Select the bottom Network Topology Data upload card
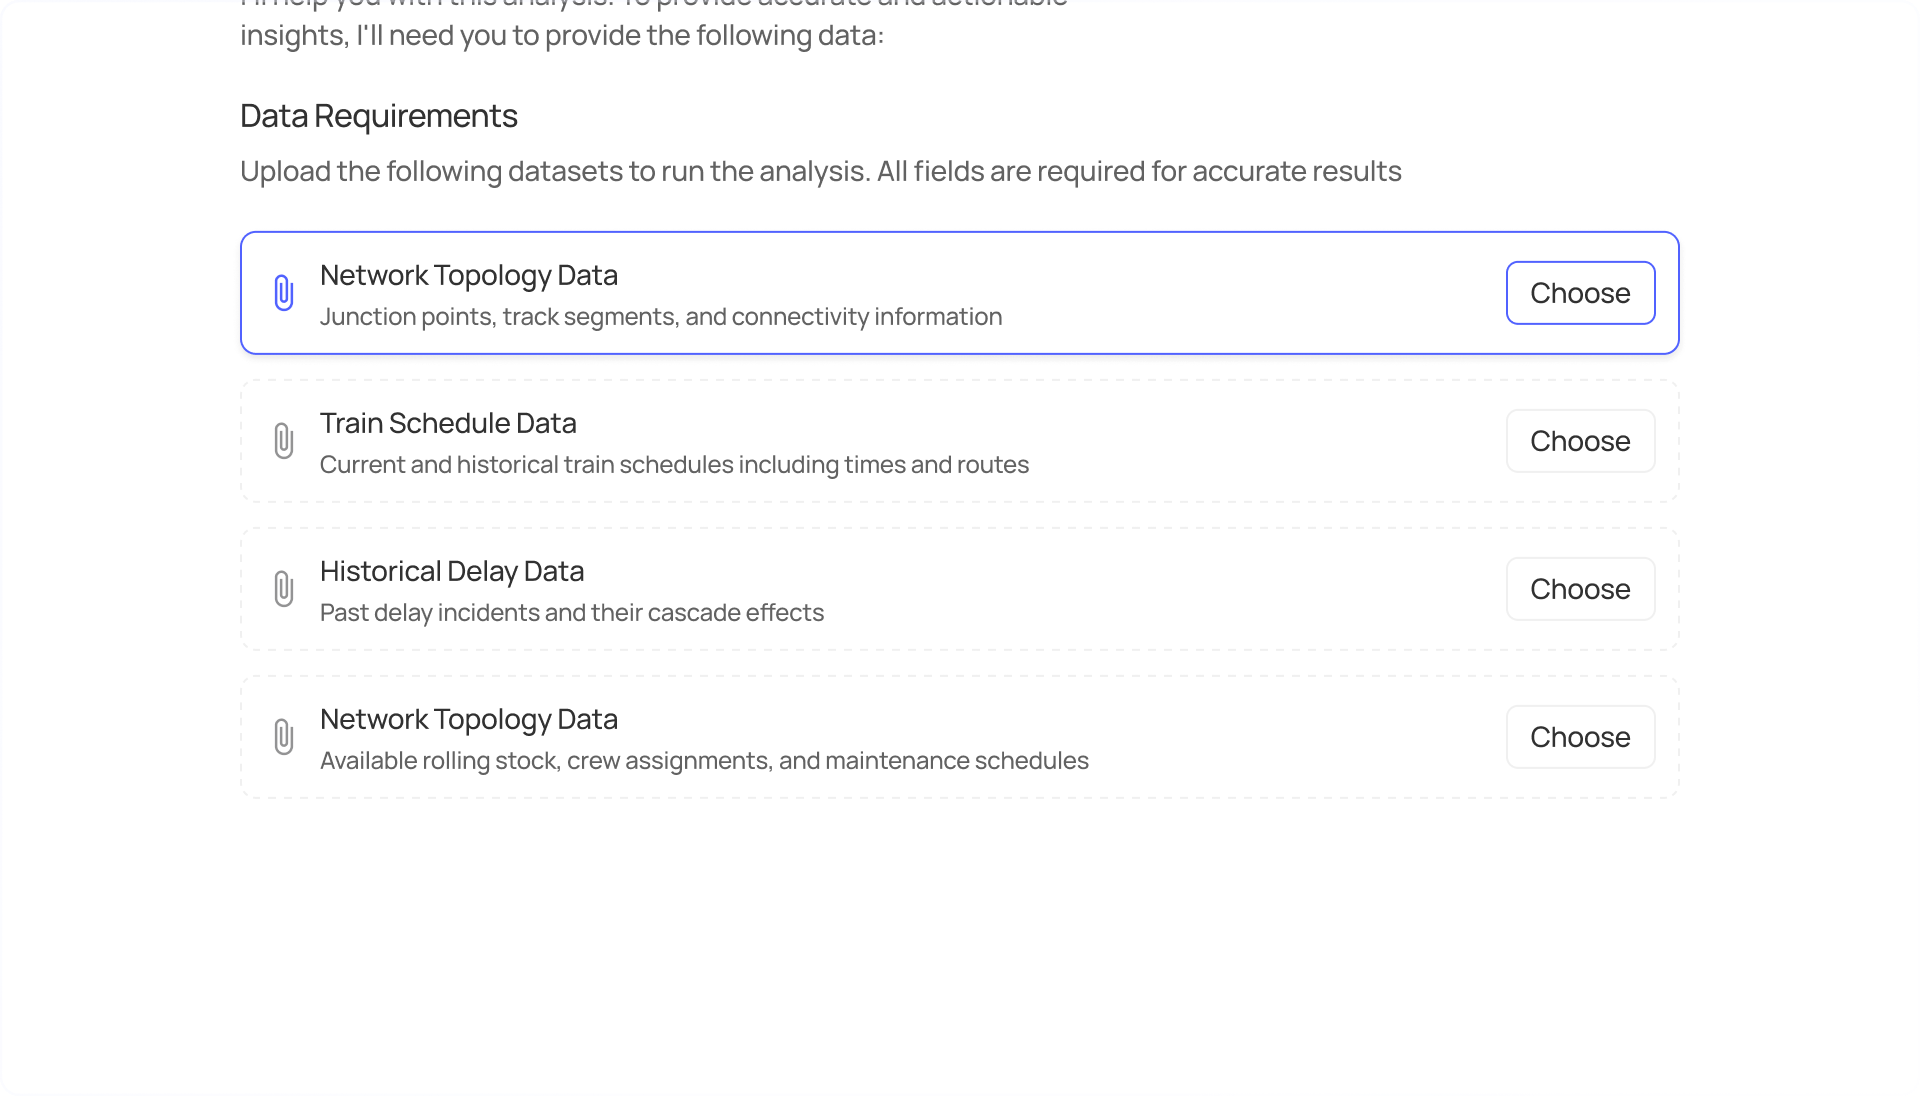The width and height of the screenshot is (1920, 1096). (x=900, y=737)
